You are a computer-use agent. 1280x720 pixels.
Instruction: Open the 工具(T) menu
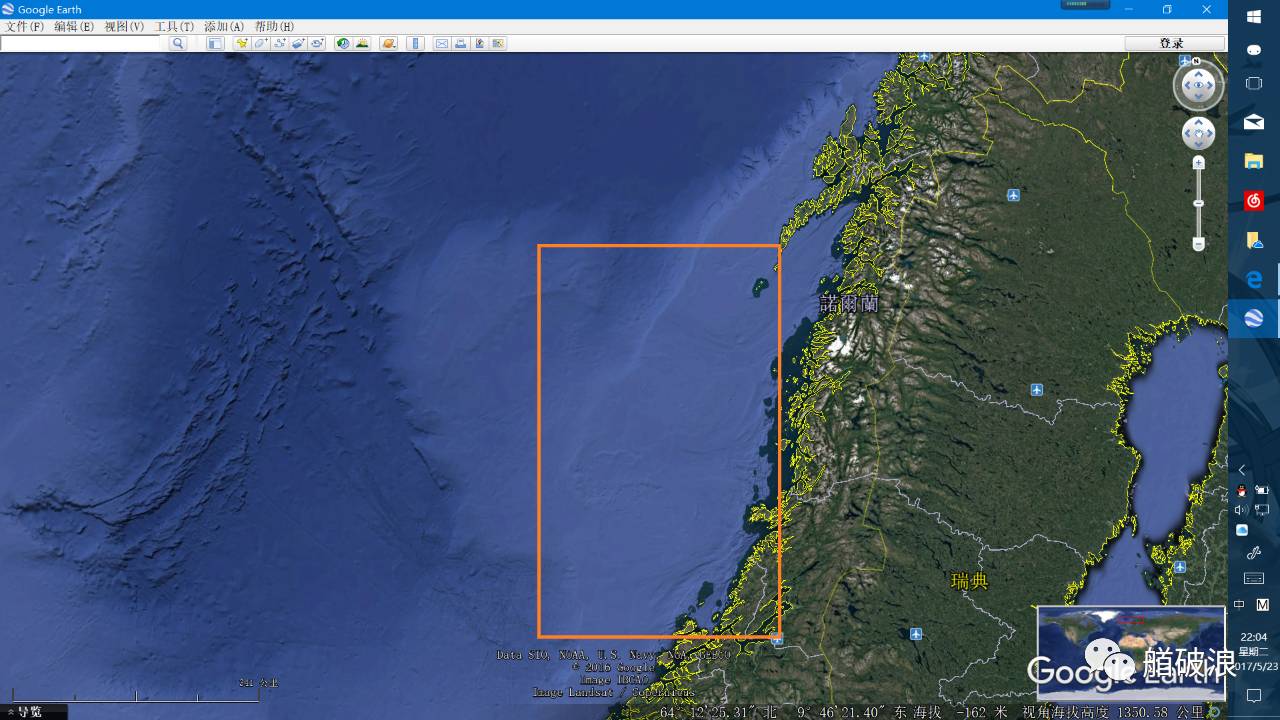[174, 26]
